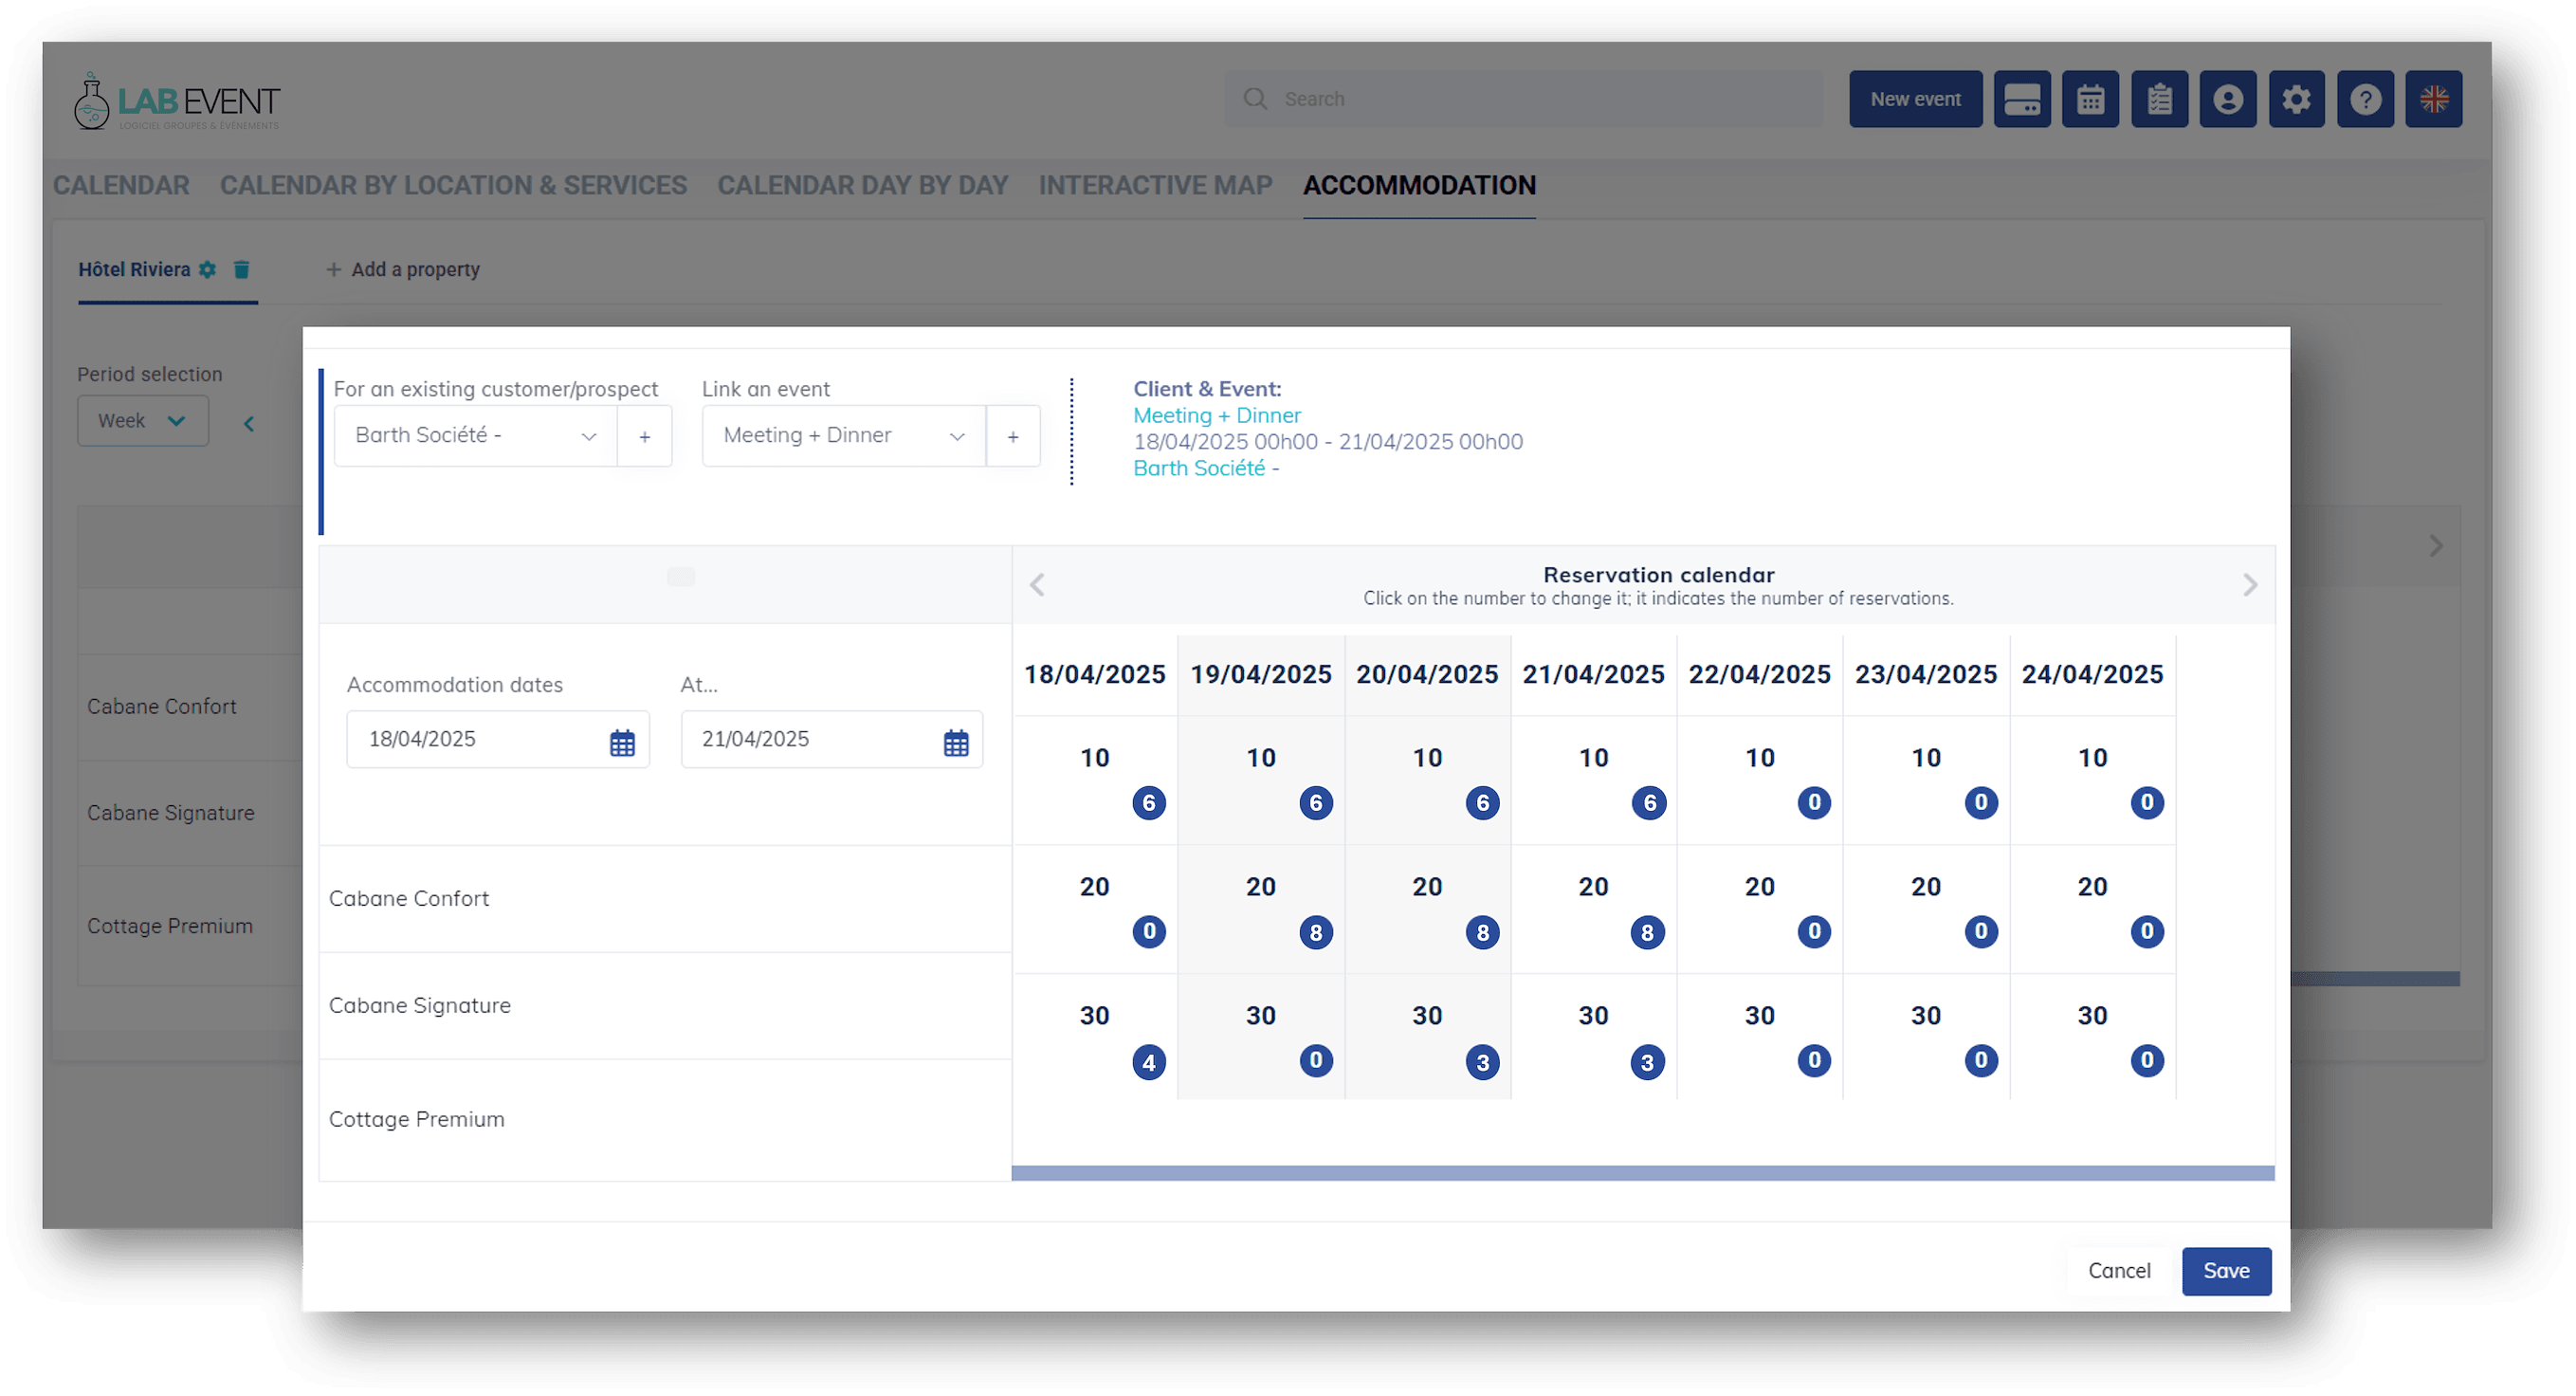Click plus icon beside Link an event

(1013, 436)
